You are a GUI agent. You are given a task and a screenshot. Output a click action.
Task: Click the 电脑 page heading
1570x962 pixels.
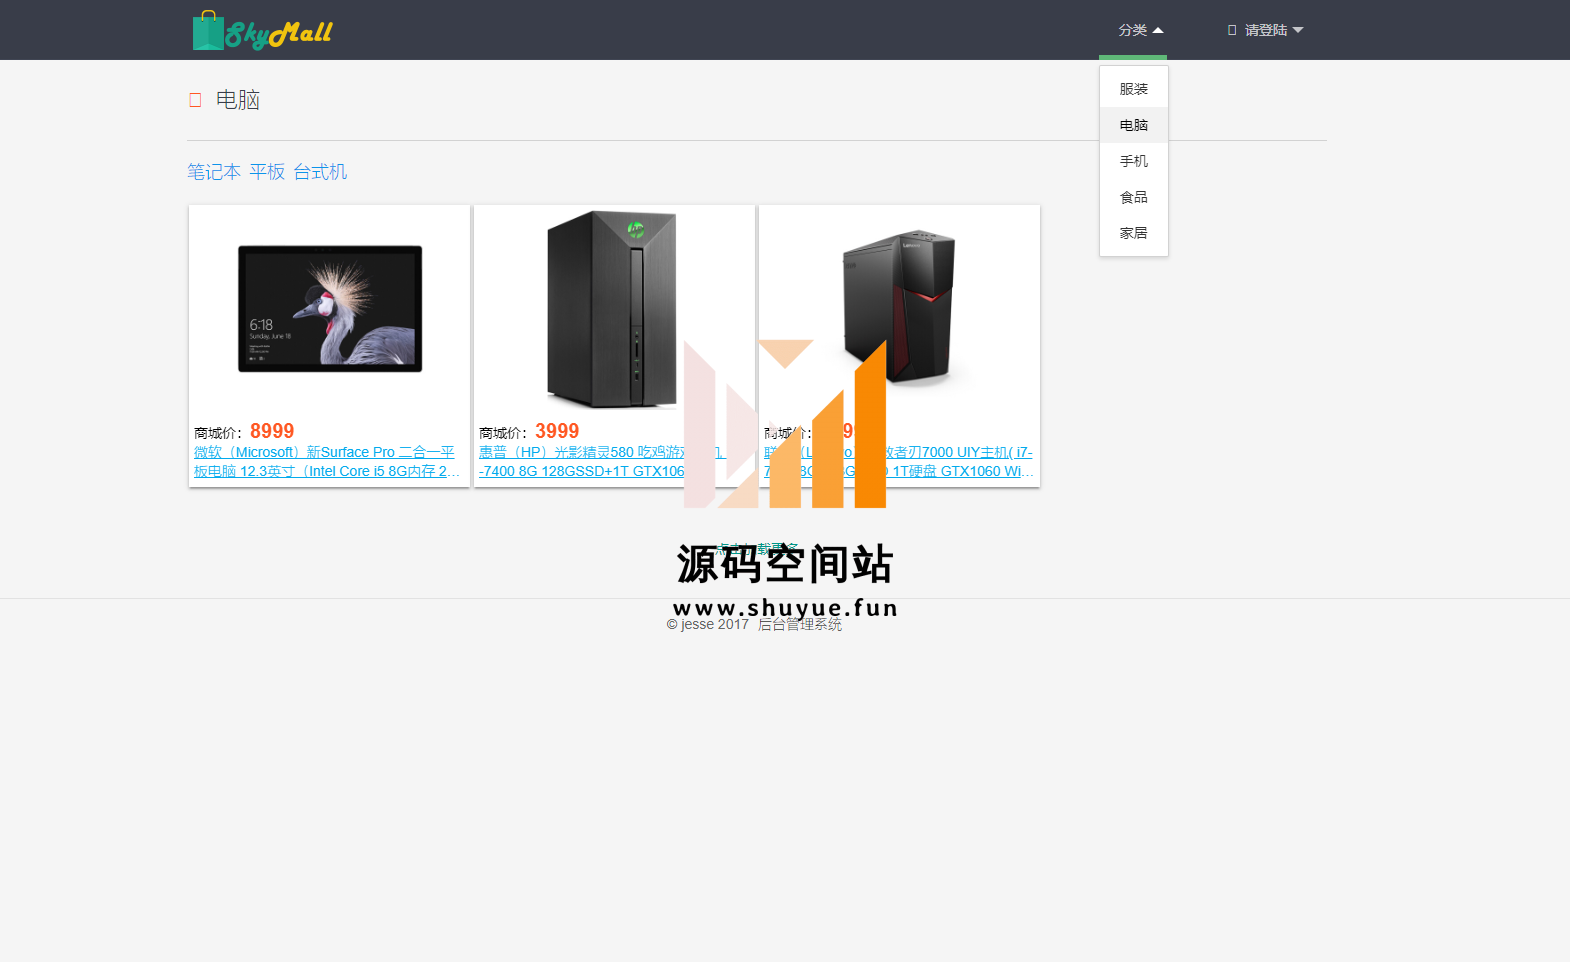point(238,100)
